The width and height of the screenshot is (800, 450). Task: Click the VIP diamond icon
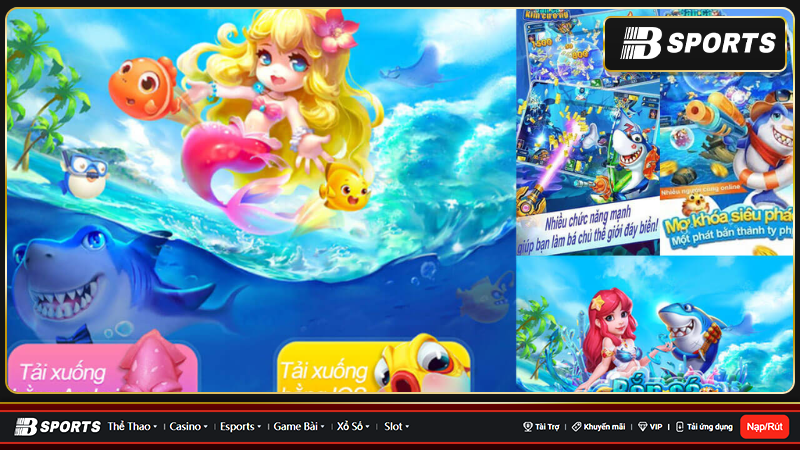[642, 427]
